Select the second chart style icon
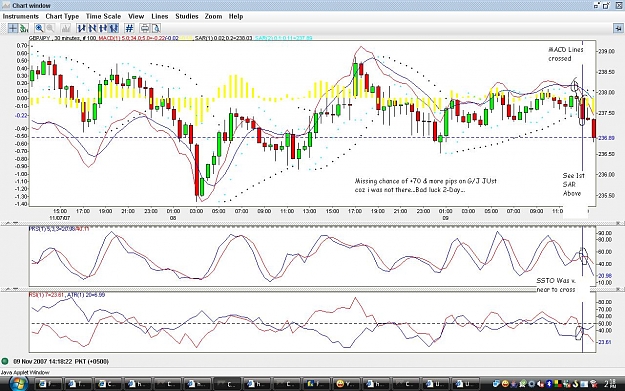 click(92, 28)
